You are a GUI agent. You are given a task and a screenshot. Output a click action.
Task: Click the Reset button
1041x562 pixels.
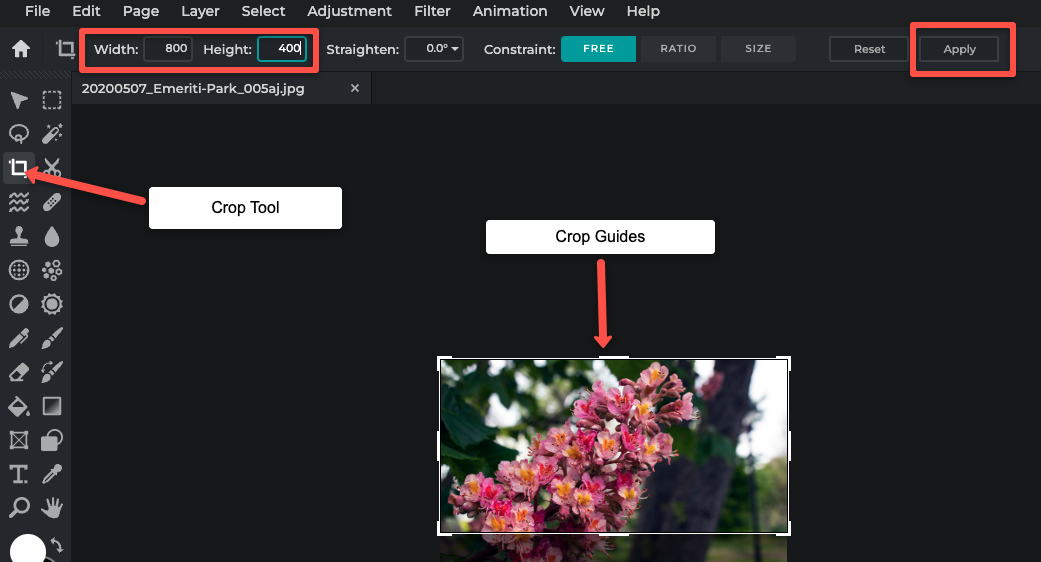coord(869,49)
